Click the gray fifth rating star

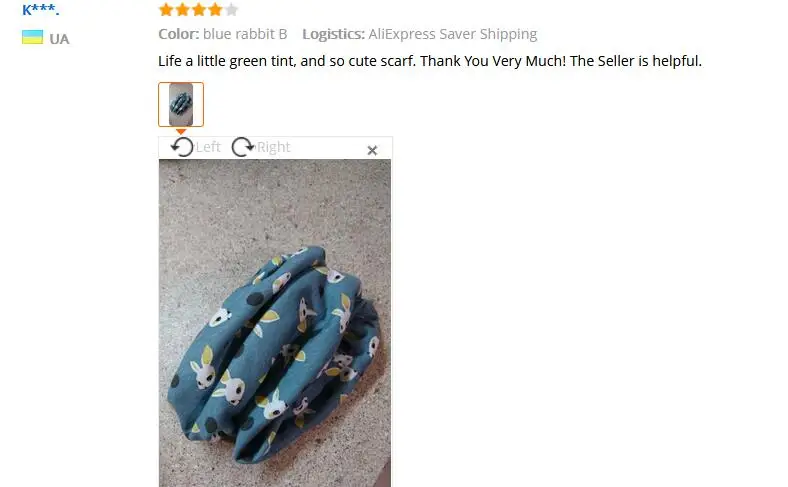coord(231,9)
